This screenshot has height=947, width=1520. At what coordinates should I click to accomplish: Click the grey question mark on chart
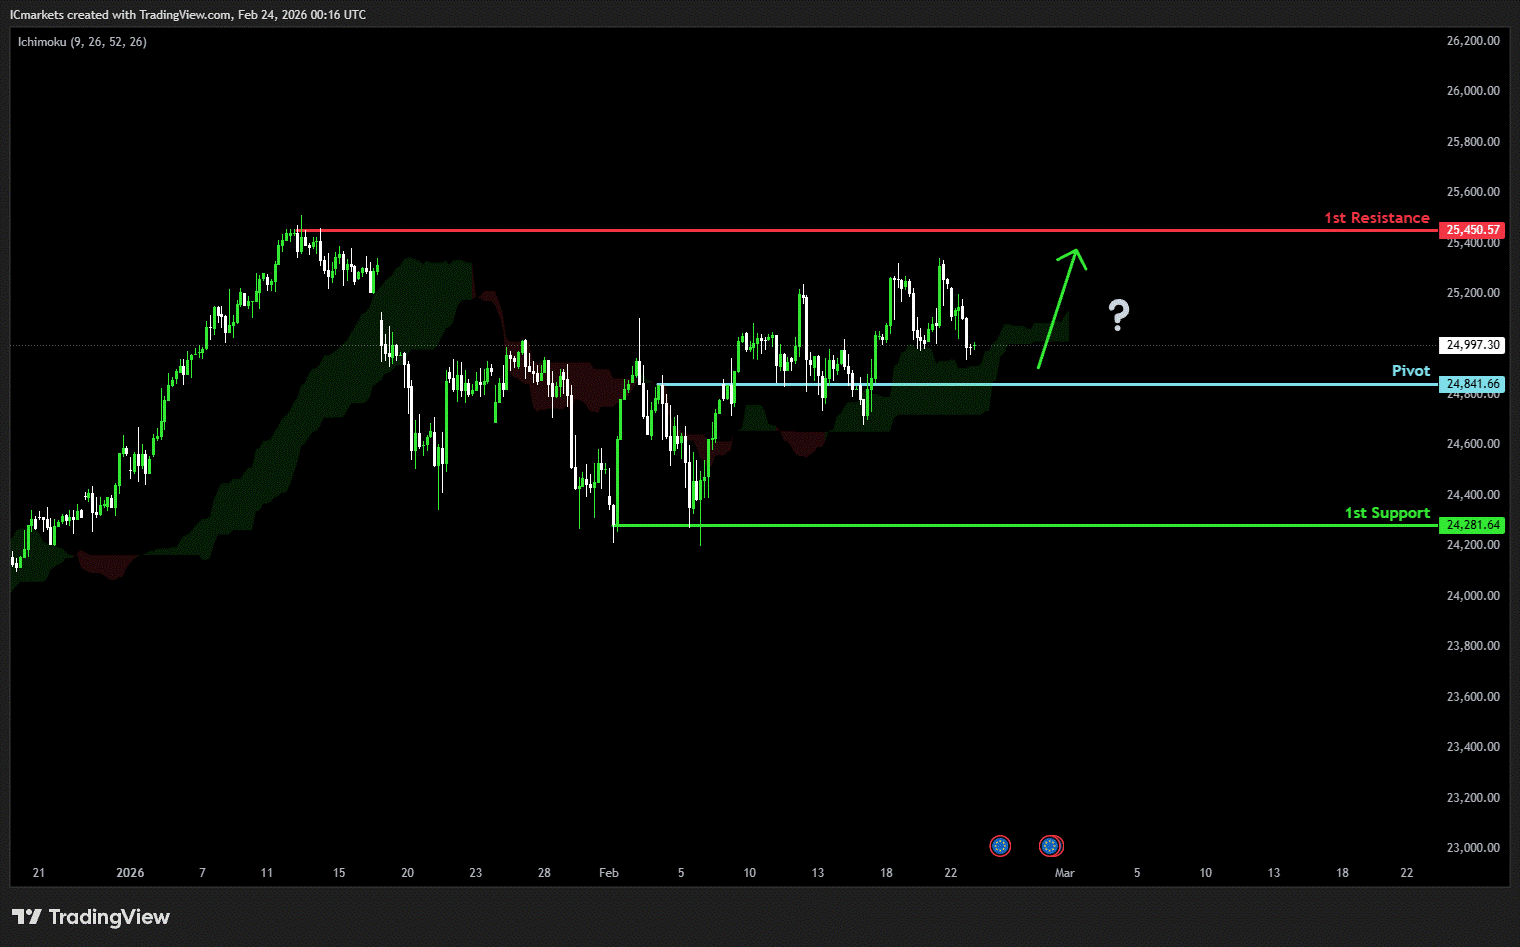pyautogui.click(x=1119, y=315)
